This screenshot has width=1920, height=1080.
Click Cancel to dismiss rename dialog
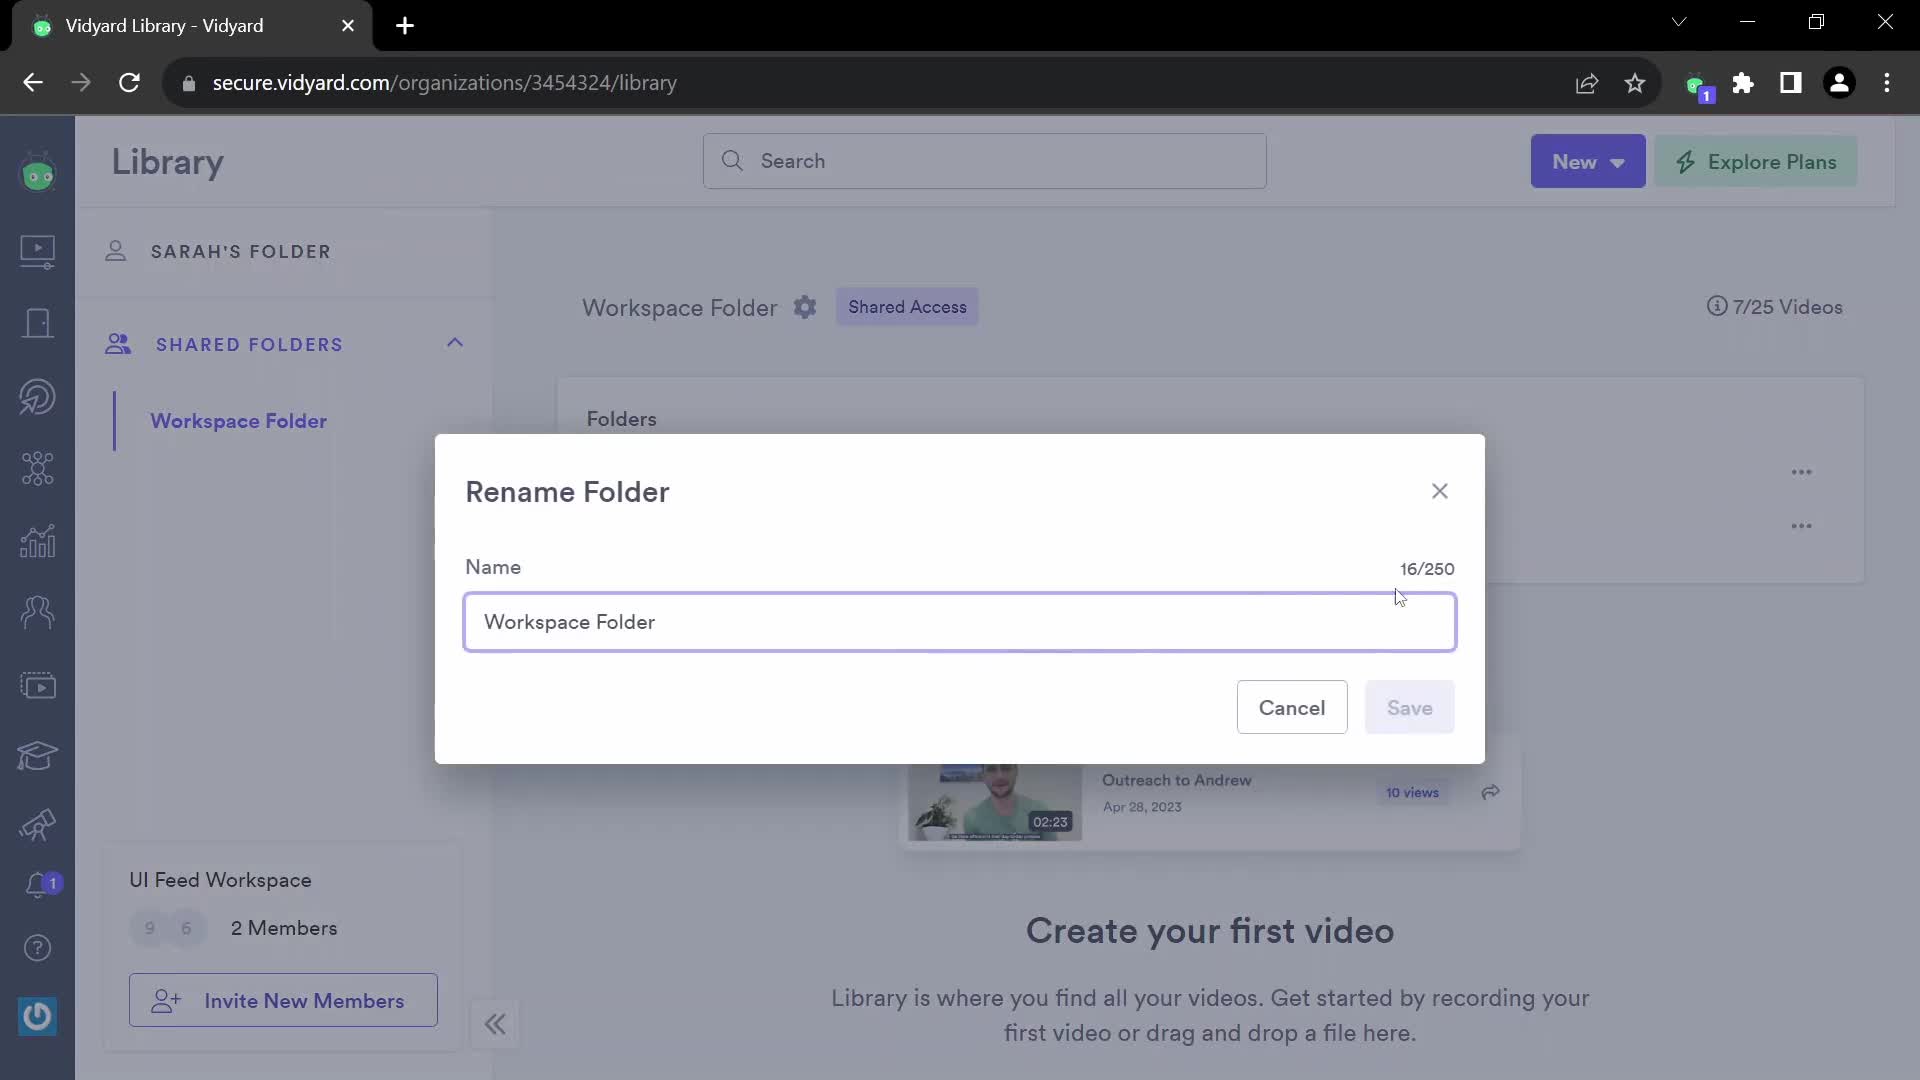(x=1292, y=708)
